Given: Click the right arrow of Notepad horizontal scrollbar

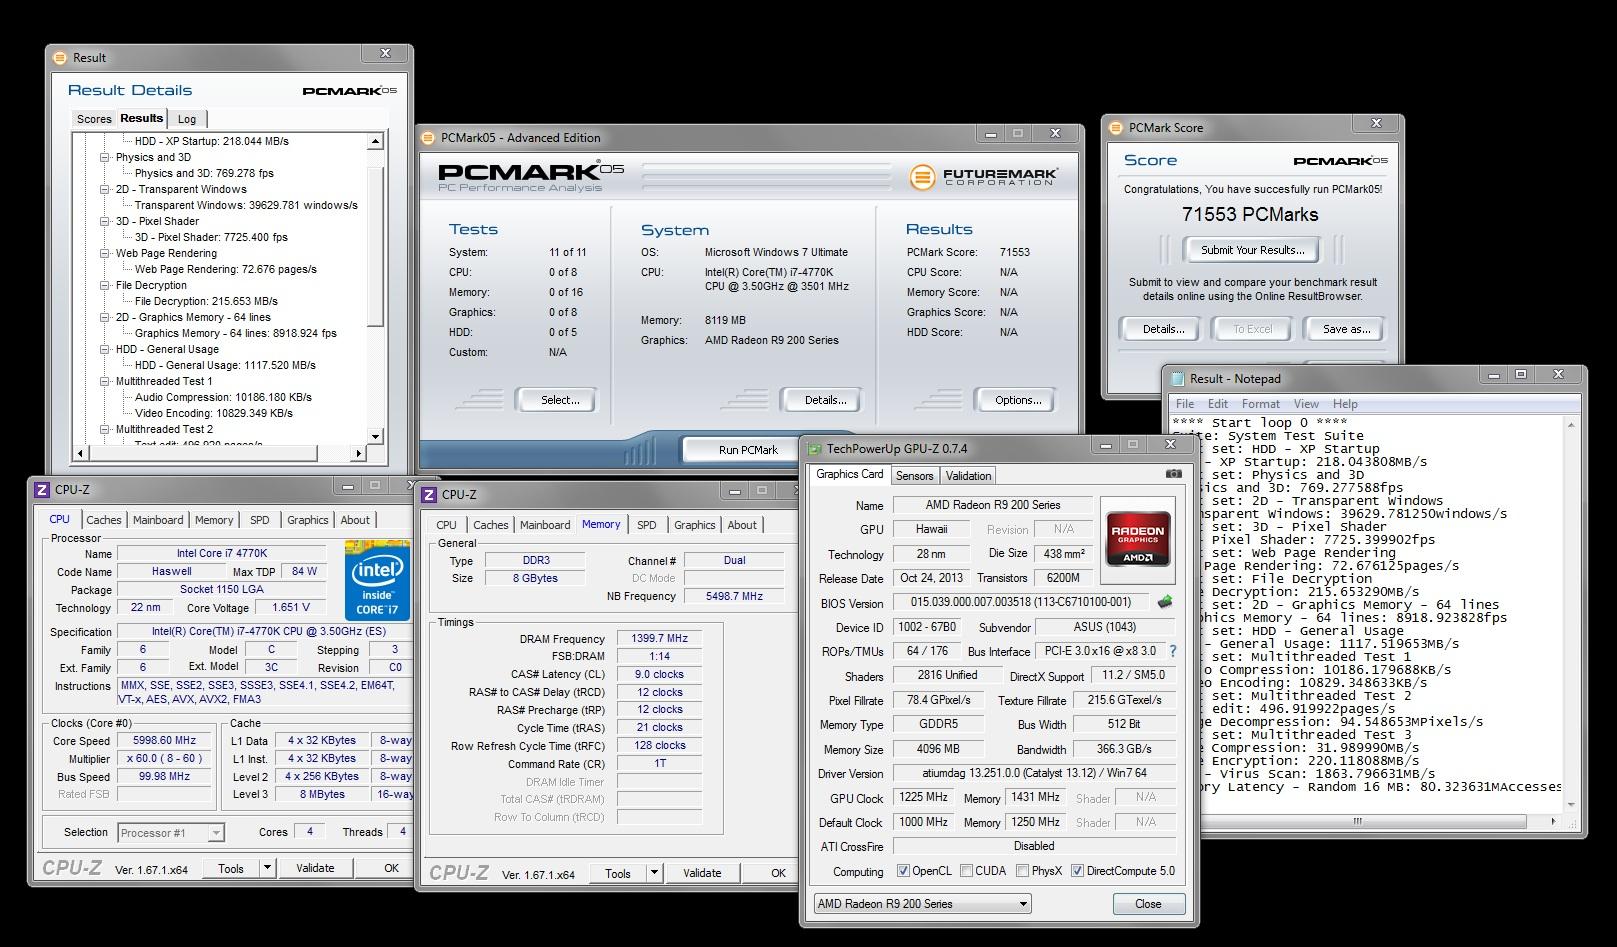Looking at the screenshot, I should click(x=1553, y=821).
